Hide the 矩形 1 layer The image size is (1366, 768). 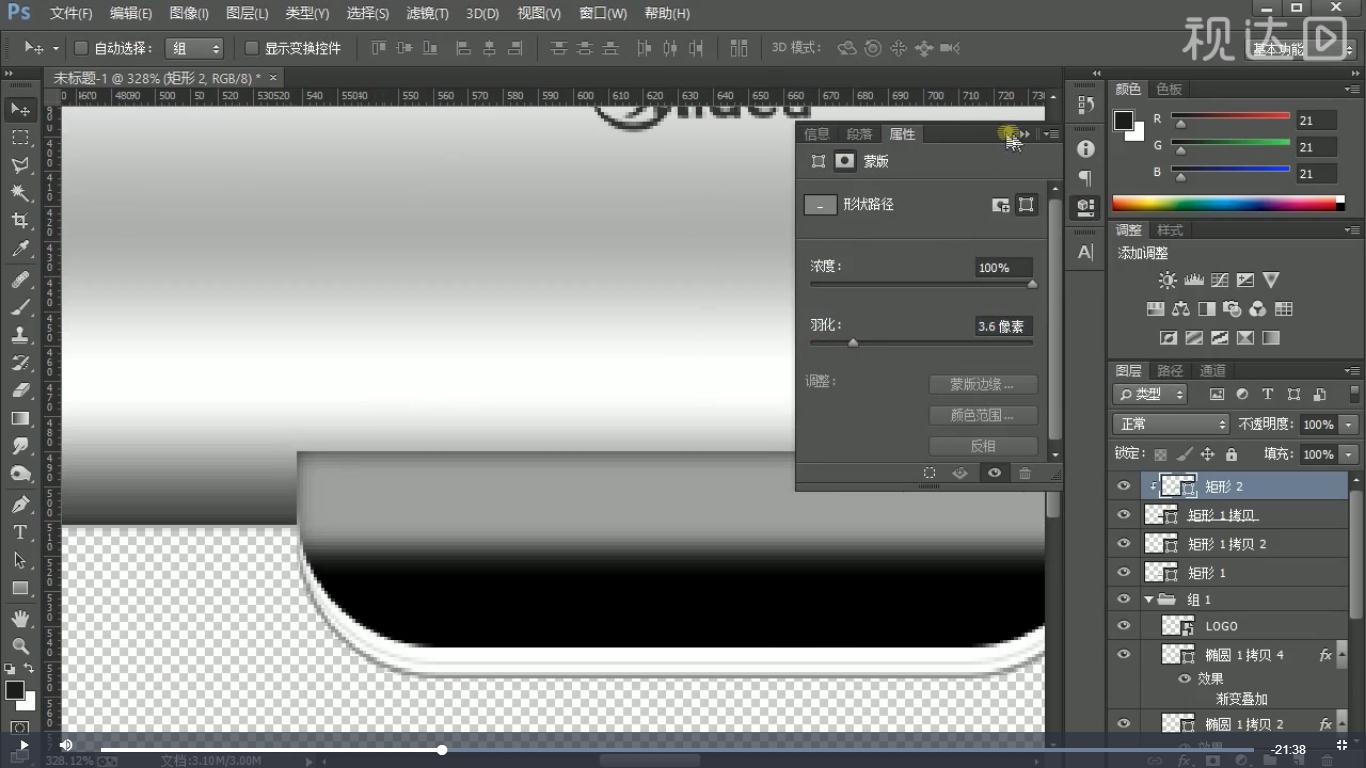pyautogui.click(x=1124, y=572)
